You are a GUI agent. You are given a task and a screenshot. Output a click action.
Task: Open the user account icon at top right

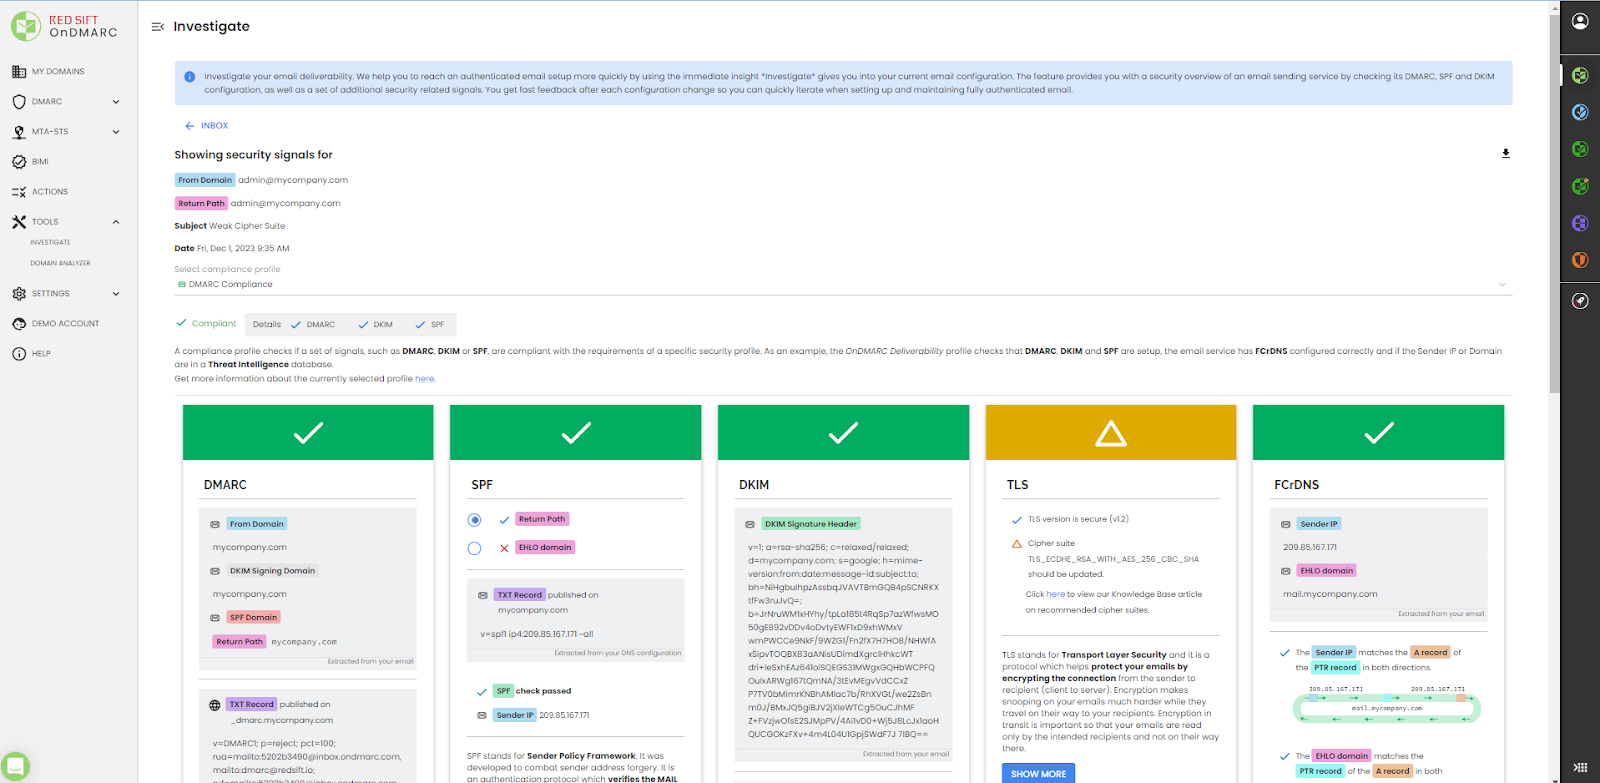click(1580, 21)
